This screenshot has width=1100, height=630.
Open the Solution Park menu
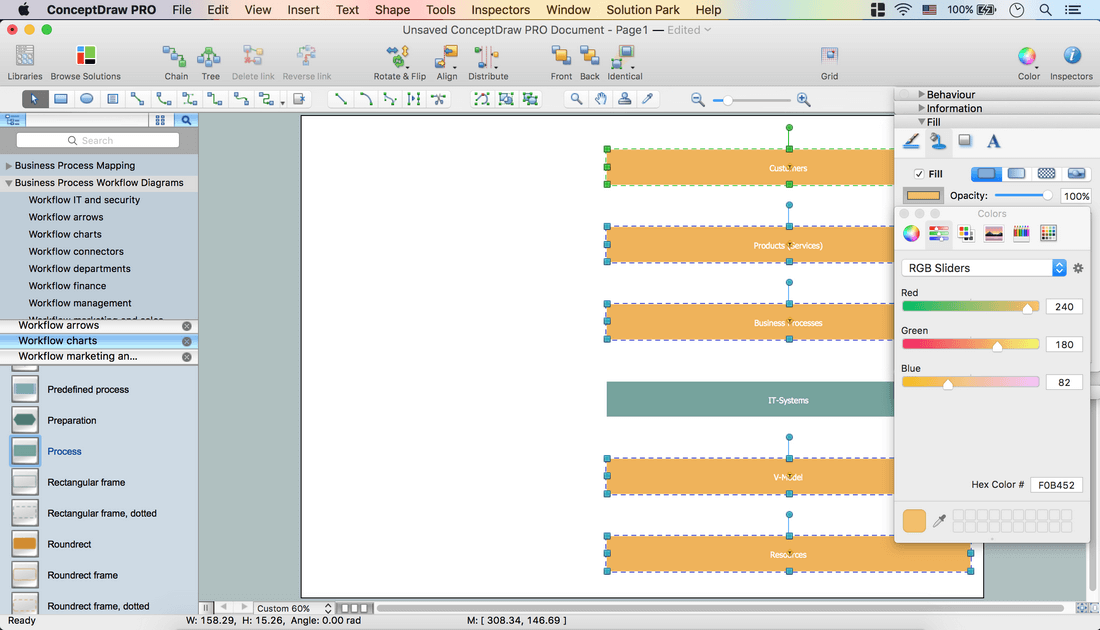coord(642,10)
